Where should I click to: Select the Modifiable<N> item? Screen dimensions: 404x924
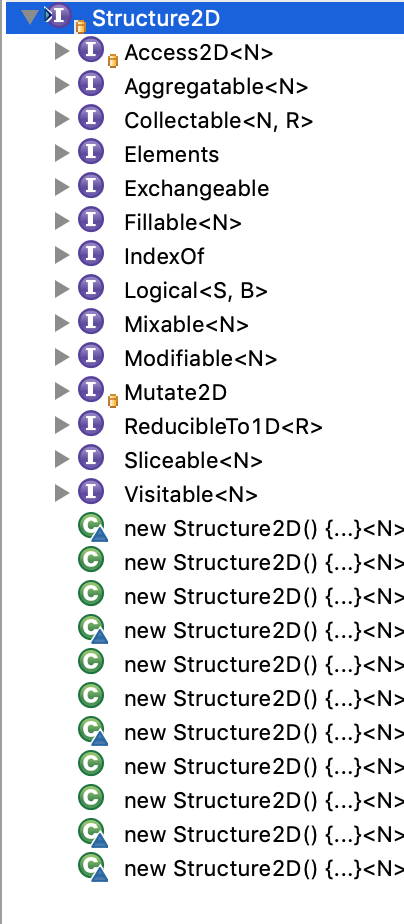click(x=200, y=358)
